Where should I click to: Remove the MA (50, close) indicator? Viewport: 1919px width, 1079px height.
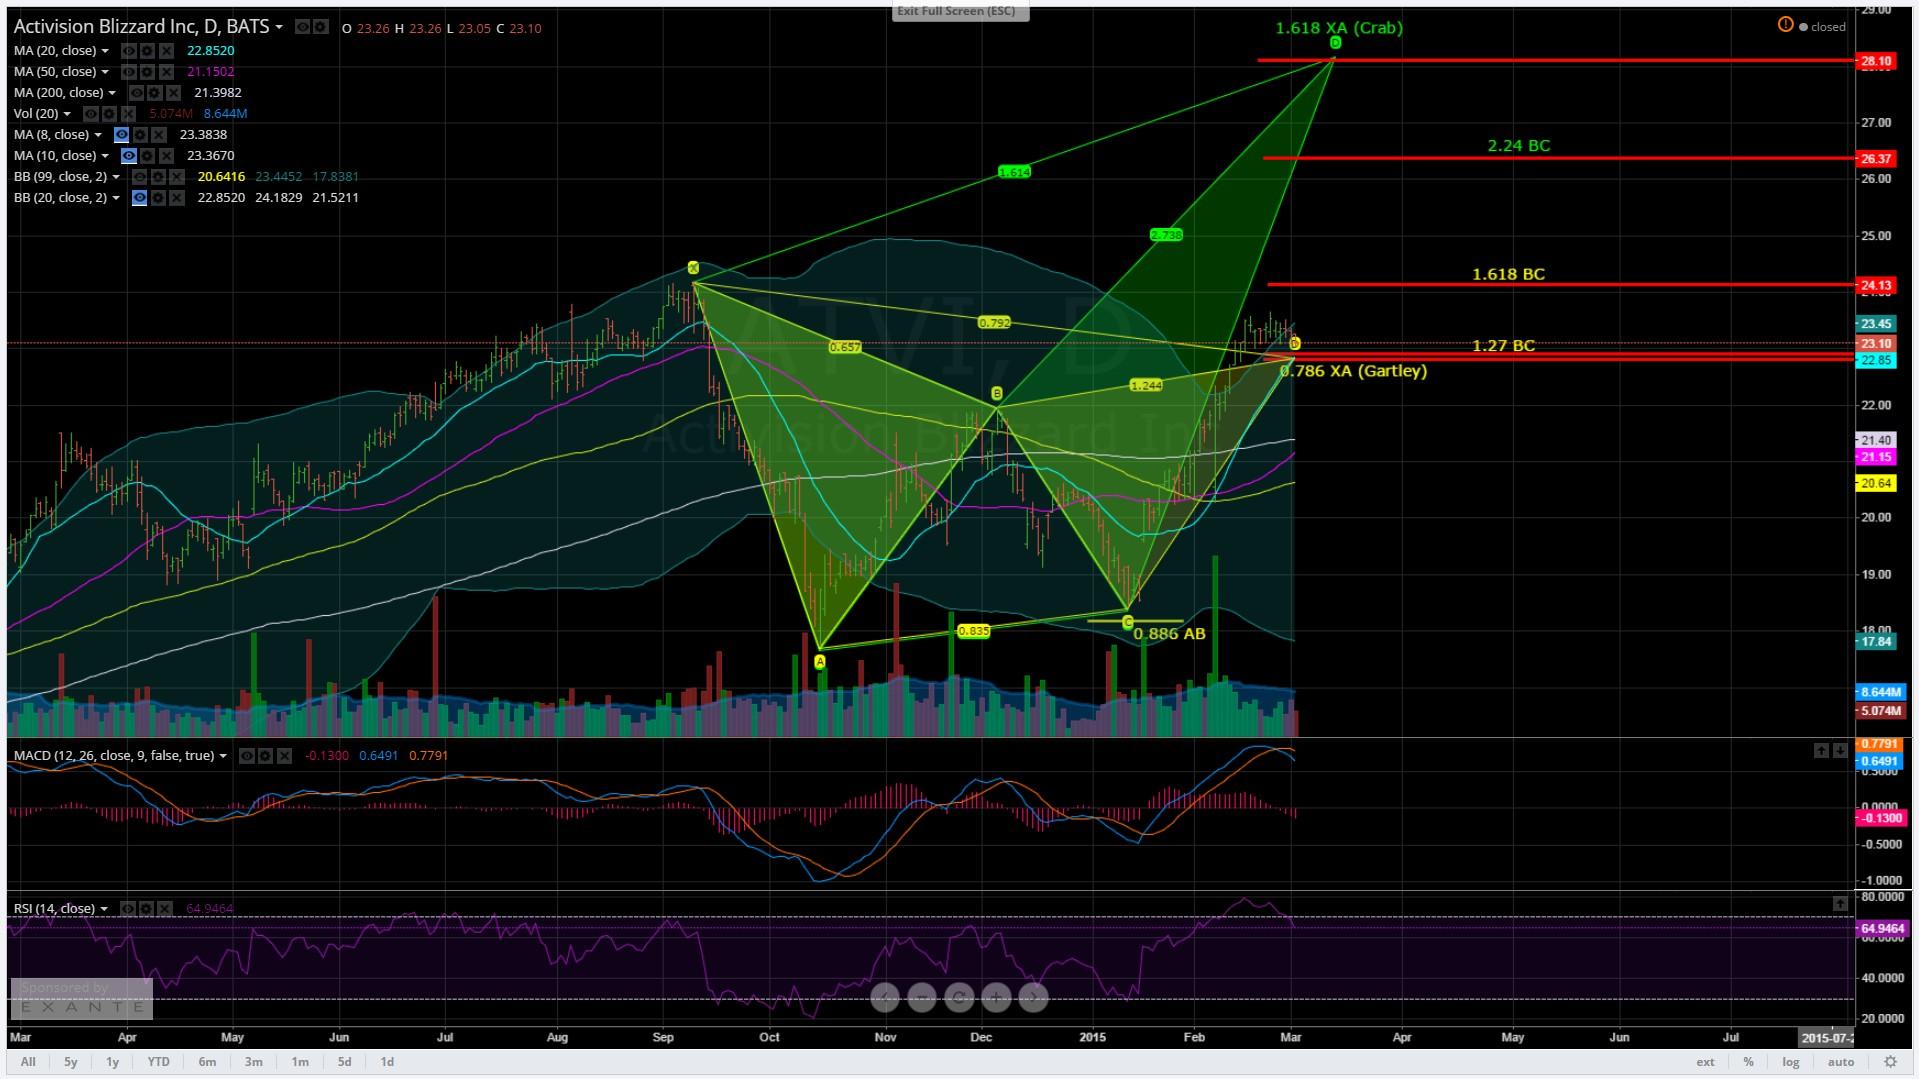coord(166,72)
